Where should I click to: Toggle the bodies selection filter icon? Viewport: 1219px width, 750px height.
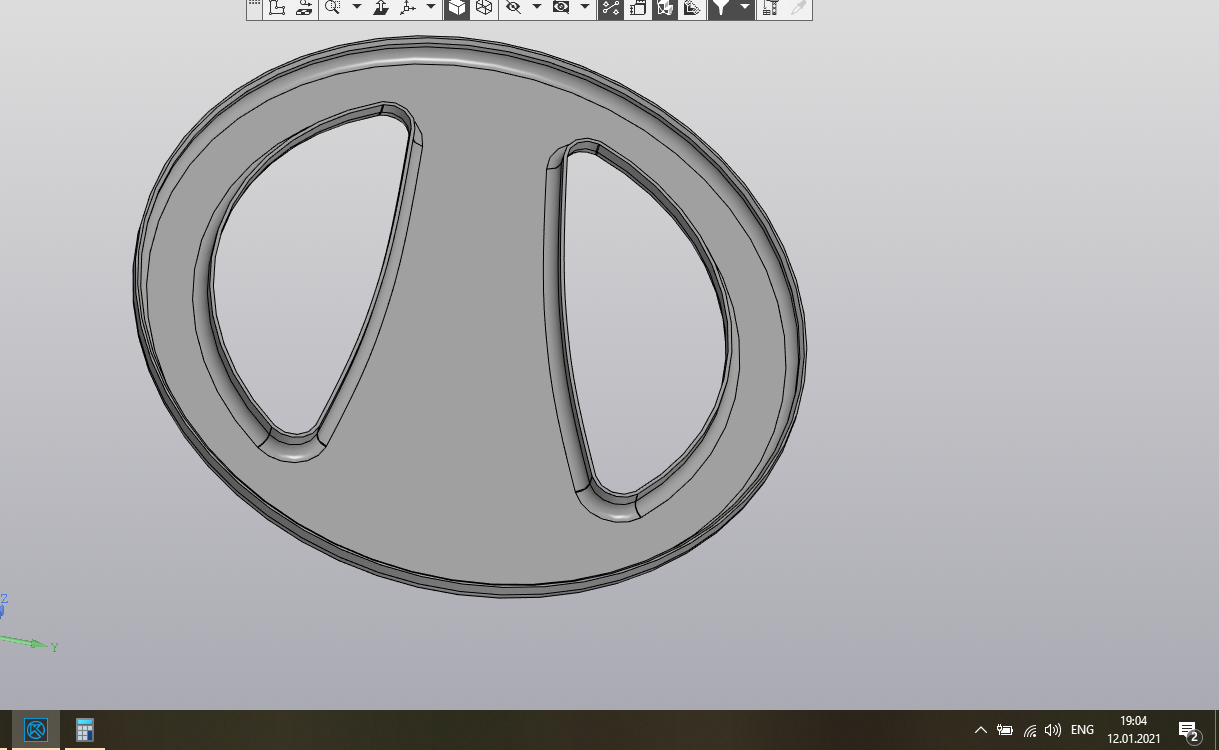click(691, 8)
